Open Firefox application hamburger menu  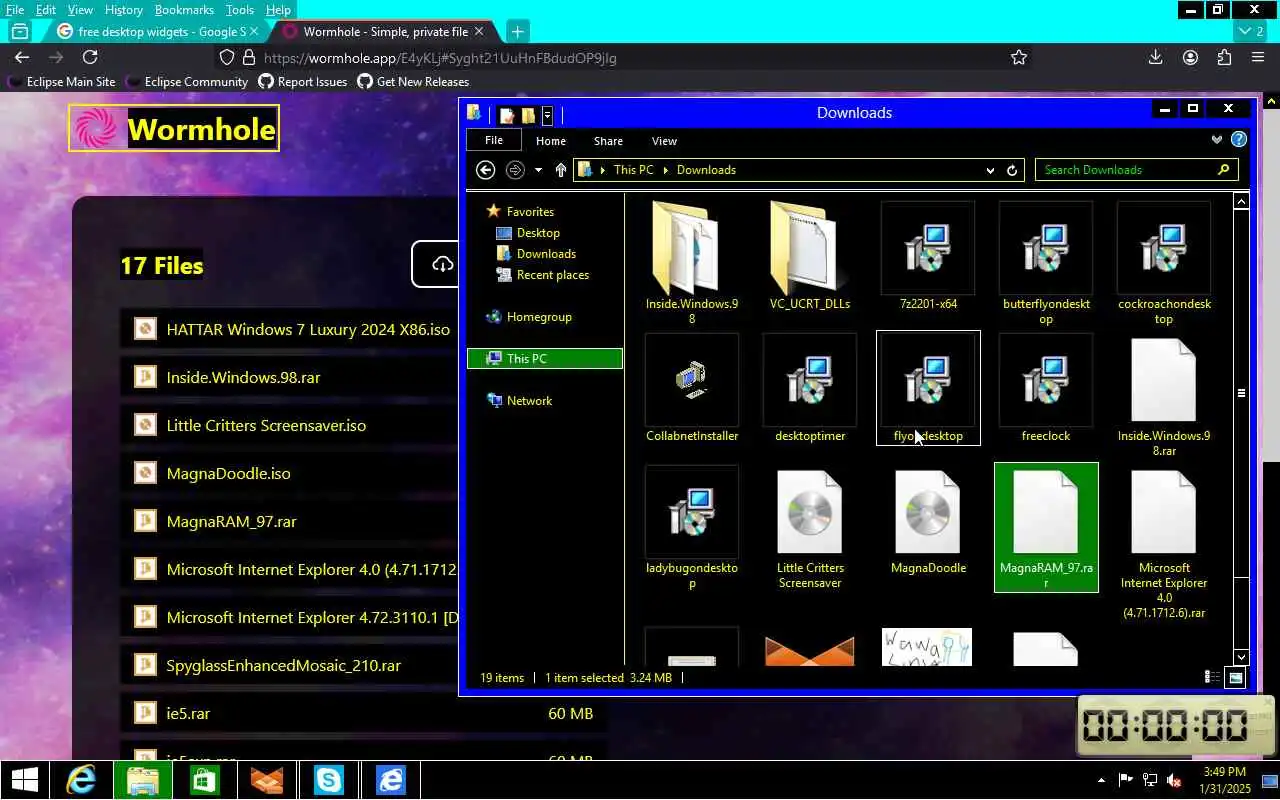[x=1258, y=57]
